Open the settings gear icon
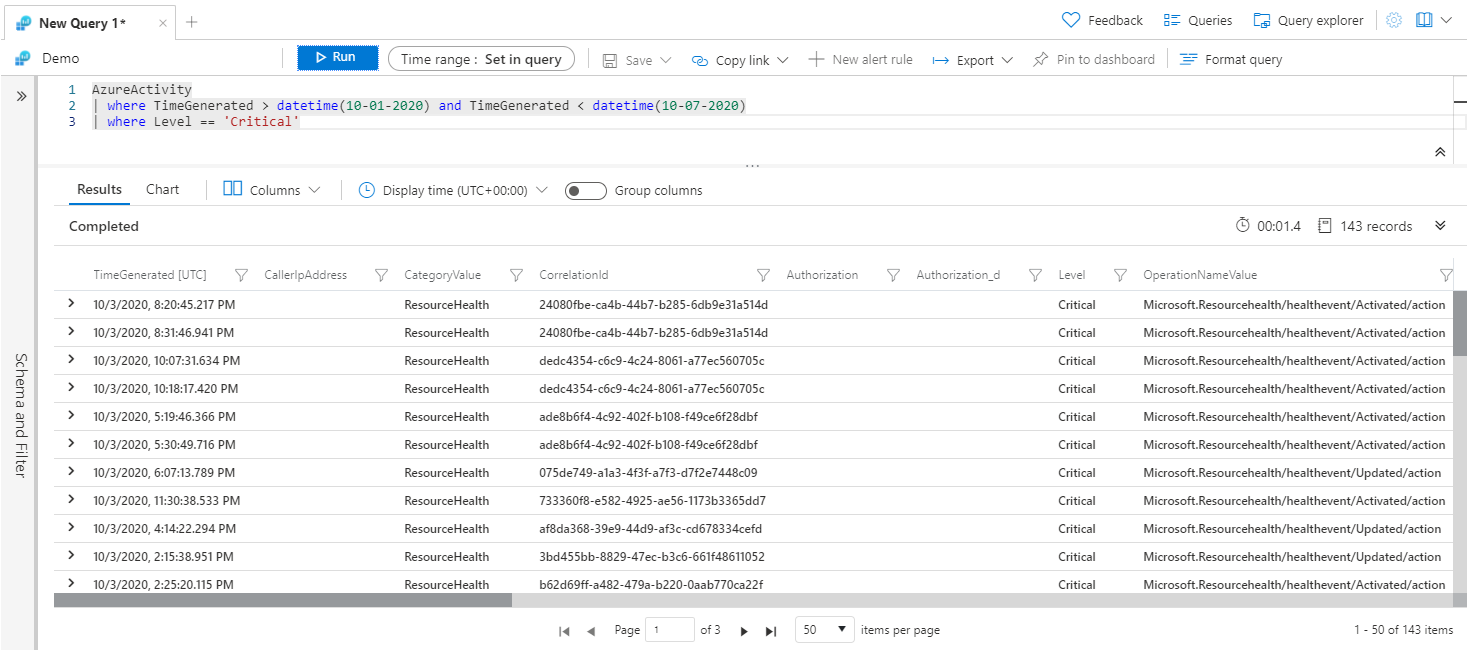The width and height of the screenshot is (1483, 650). tap(1394, 20)
